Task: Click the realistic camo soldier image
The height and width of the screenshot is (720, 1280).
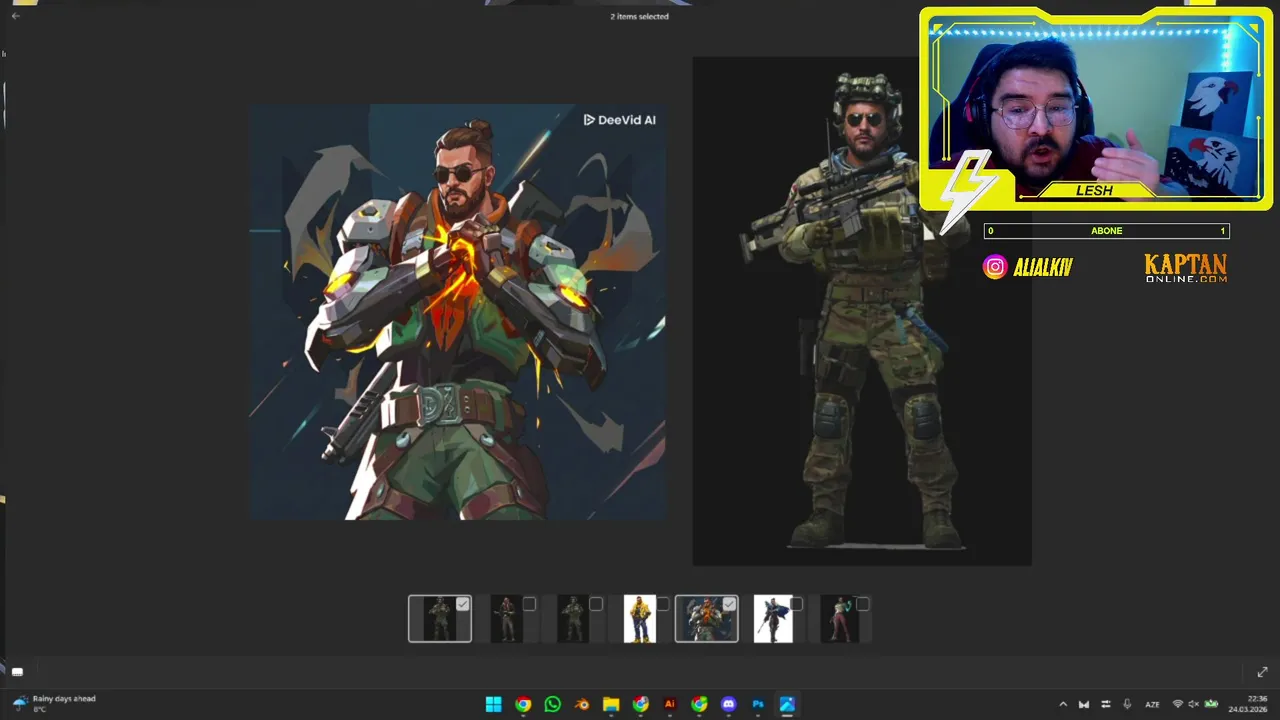Action: click(862, 311)
